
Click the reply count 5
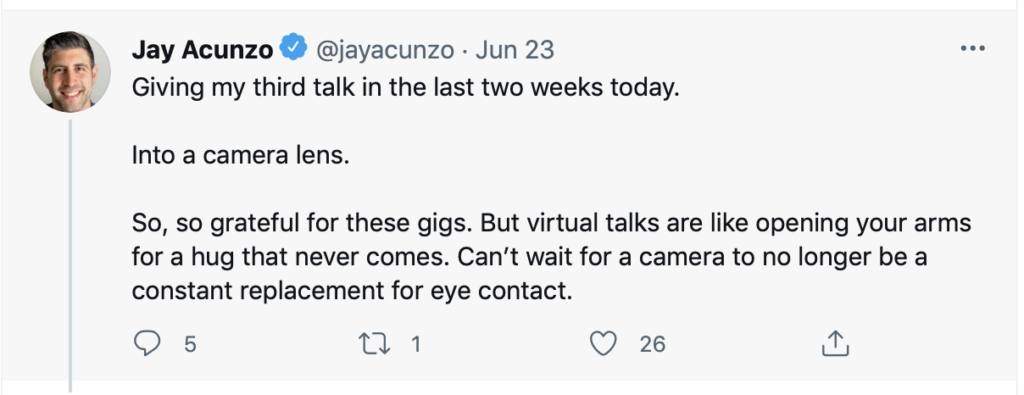click(x=189, y=344)
